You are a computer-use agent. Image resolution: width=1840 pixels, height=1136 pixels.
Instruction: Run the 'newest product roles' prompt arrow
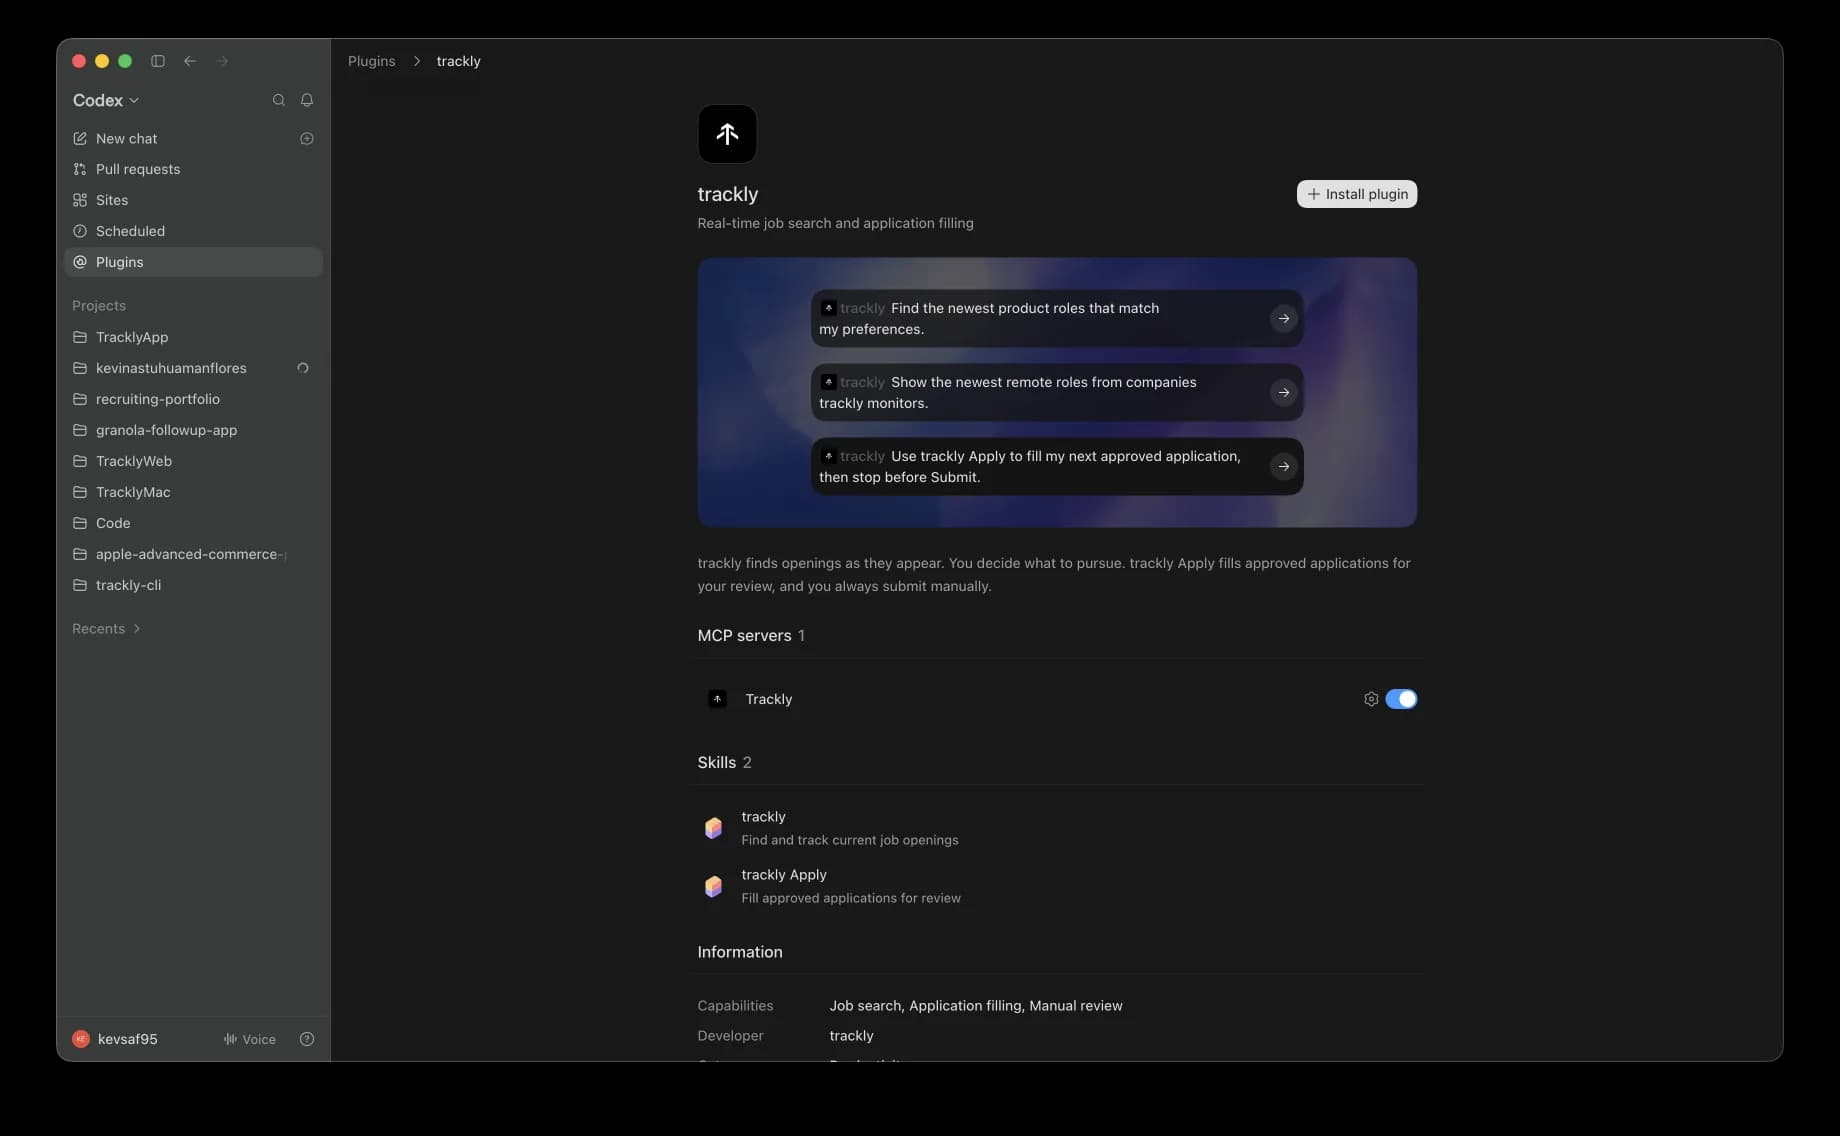(1284, 319)
